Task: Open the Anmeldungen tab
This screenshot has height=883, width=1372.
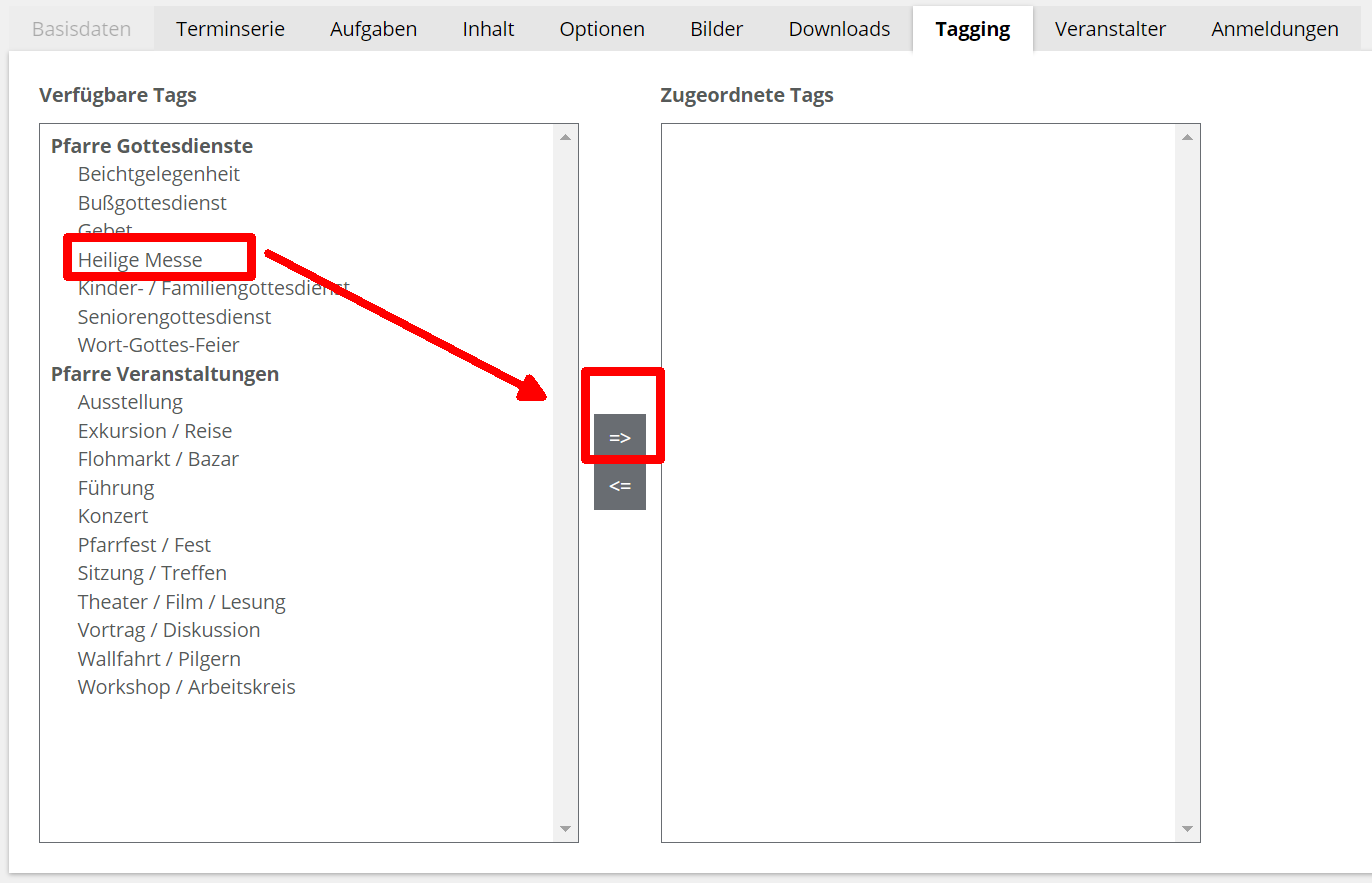Action: [x=1274, y=29]
